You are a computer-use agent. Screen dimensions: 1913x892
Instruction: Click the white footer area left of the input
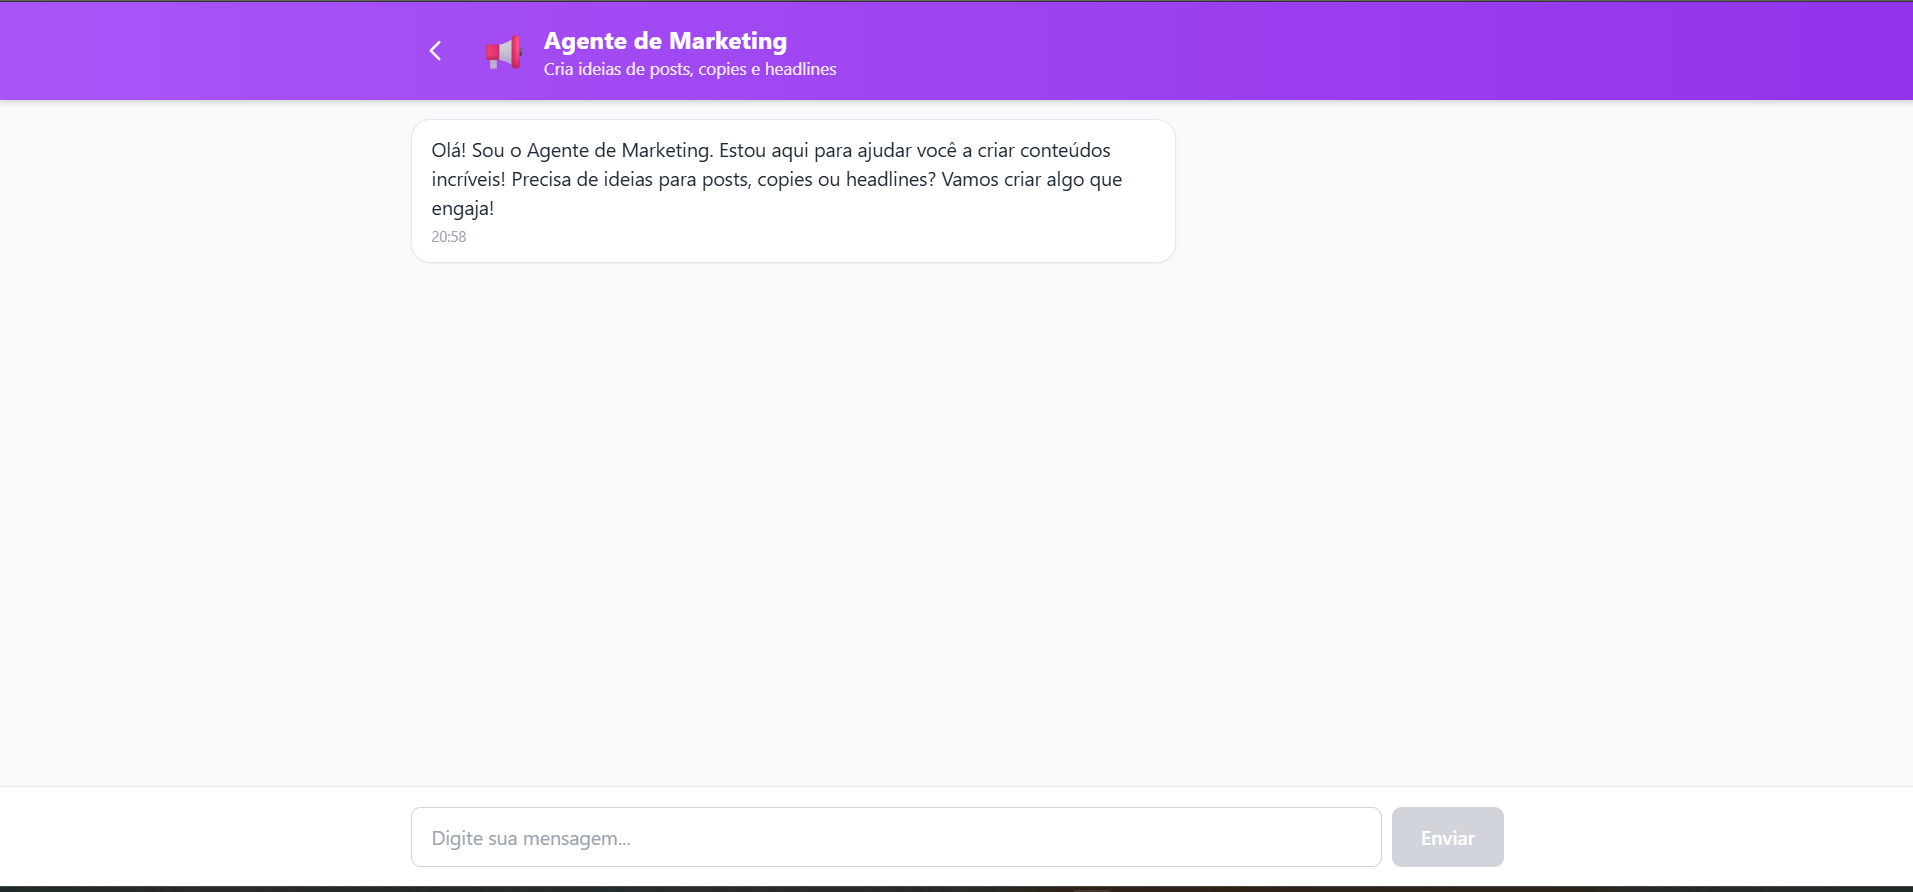[200, 837]
